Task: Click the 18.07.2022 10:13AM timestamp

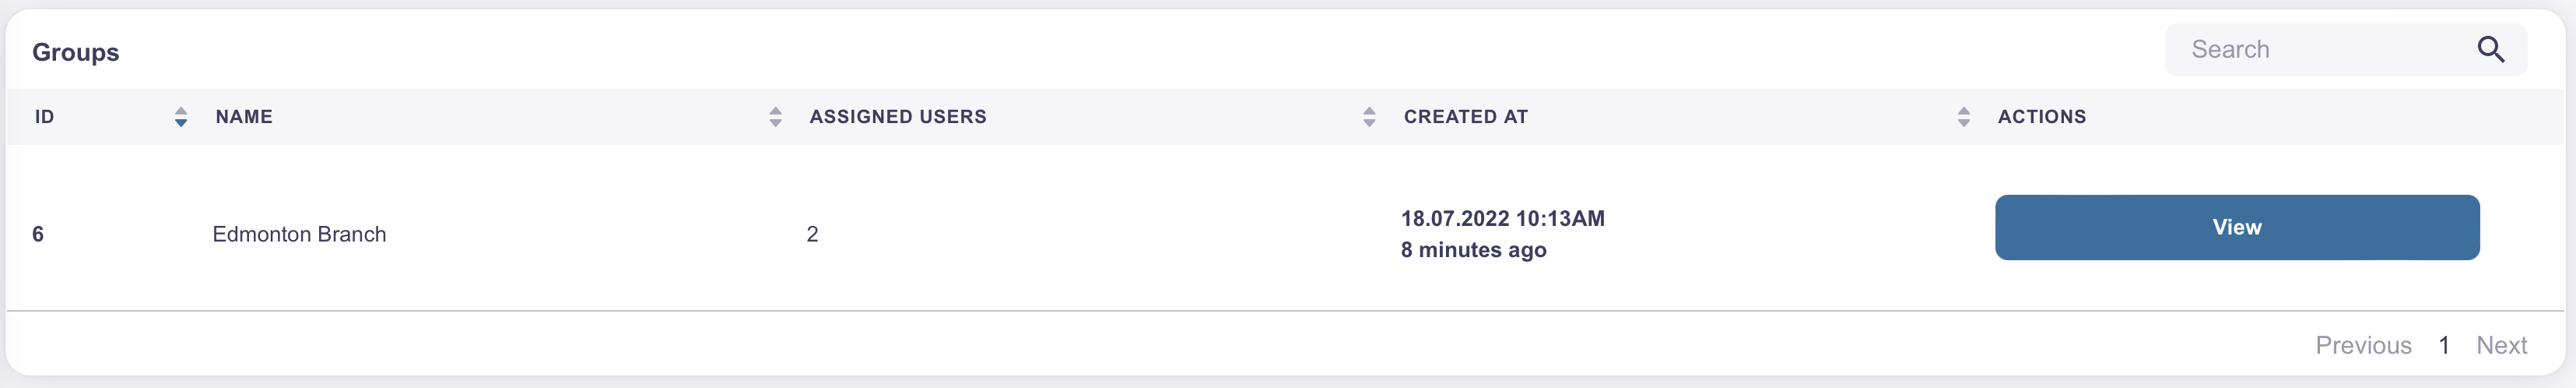Action: pyautogui.click(x=1502, y=218)
